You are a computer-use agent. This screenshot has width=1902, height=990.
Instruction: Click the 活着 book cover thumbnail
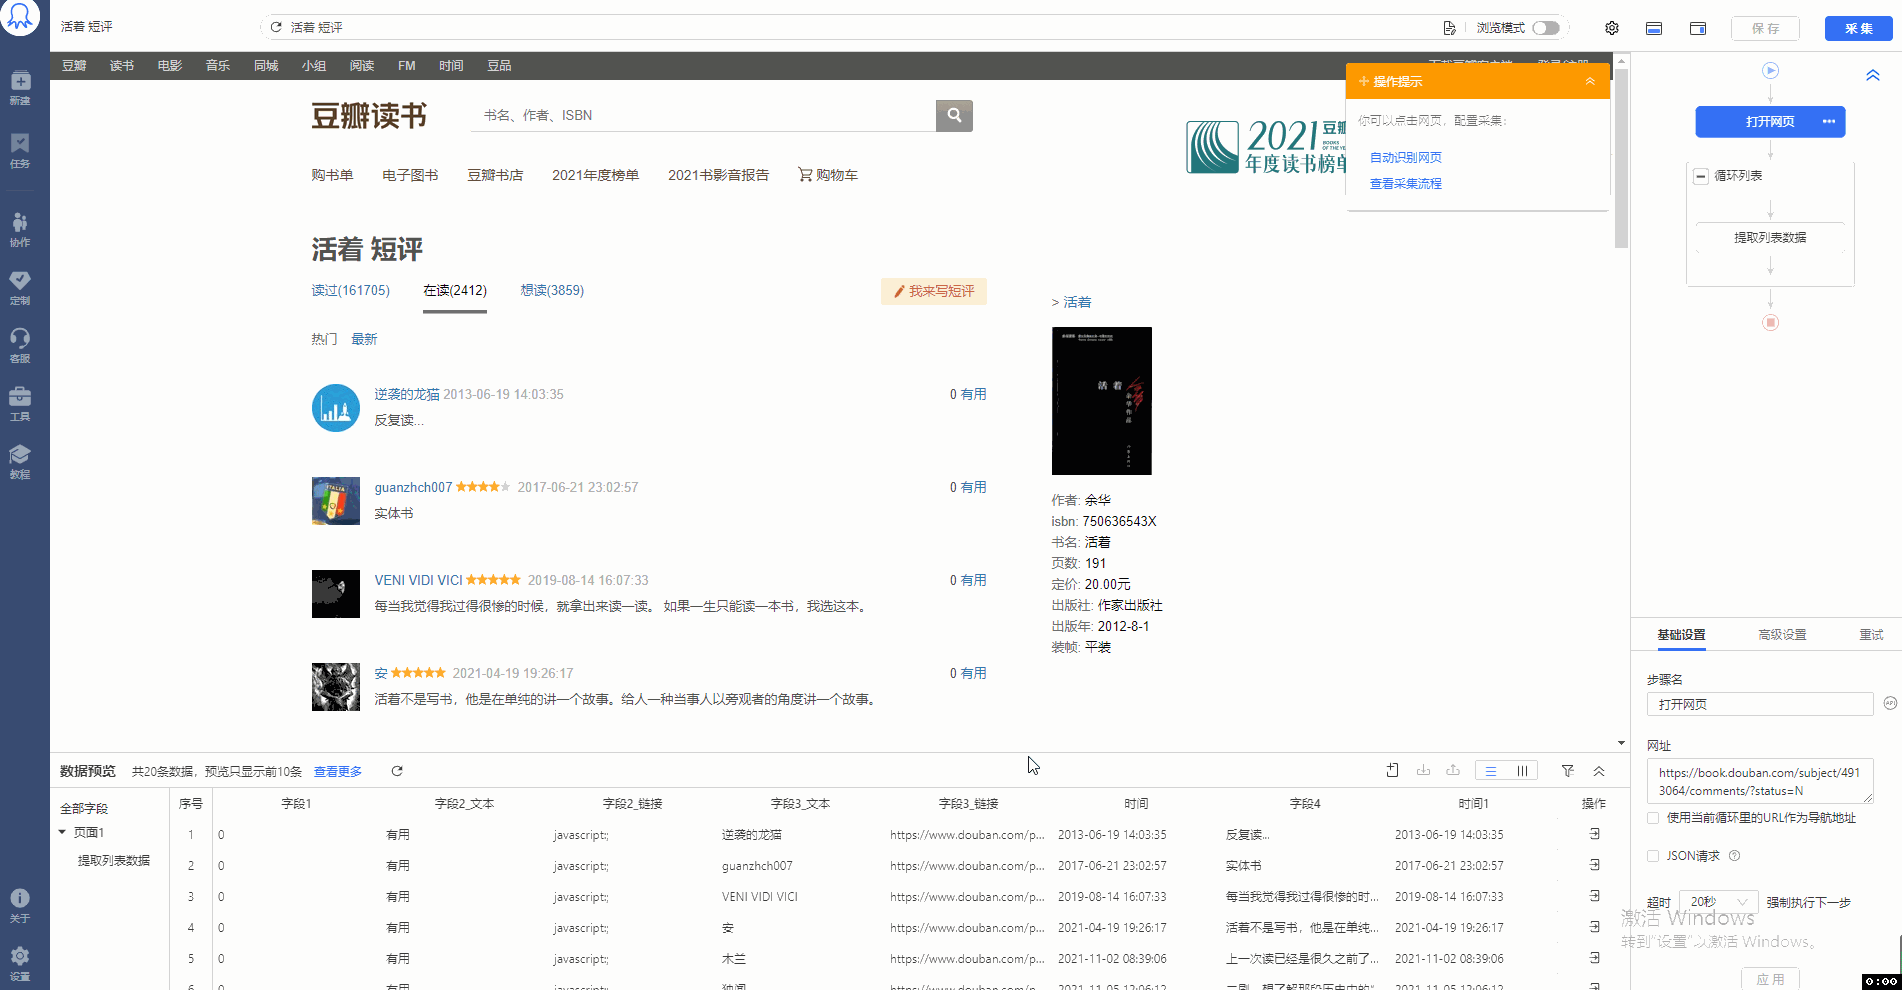[x=1102, y=401]
